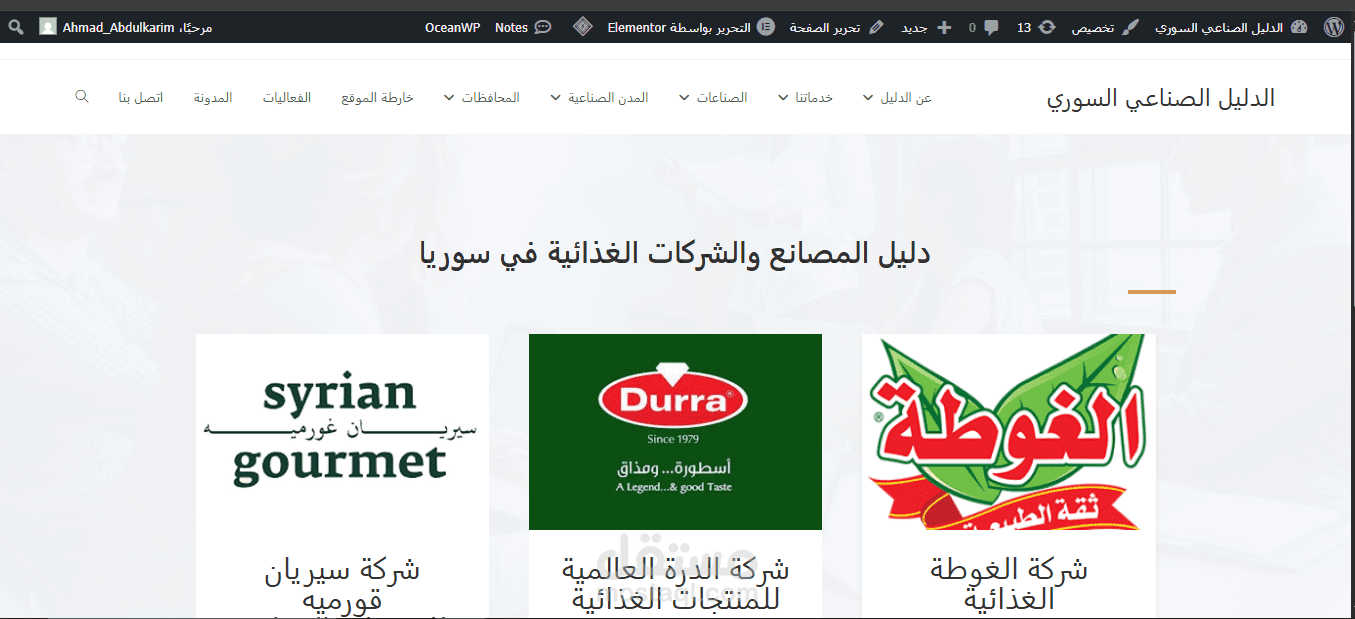Select the Customize paintbrush icon
This screenshot has height=619, width=1355.
(1130, 26)
